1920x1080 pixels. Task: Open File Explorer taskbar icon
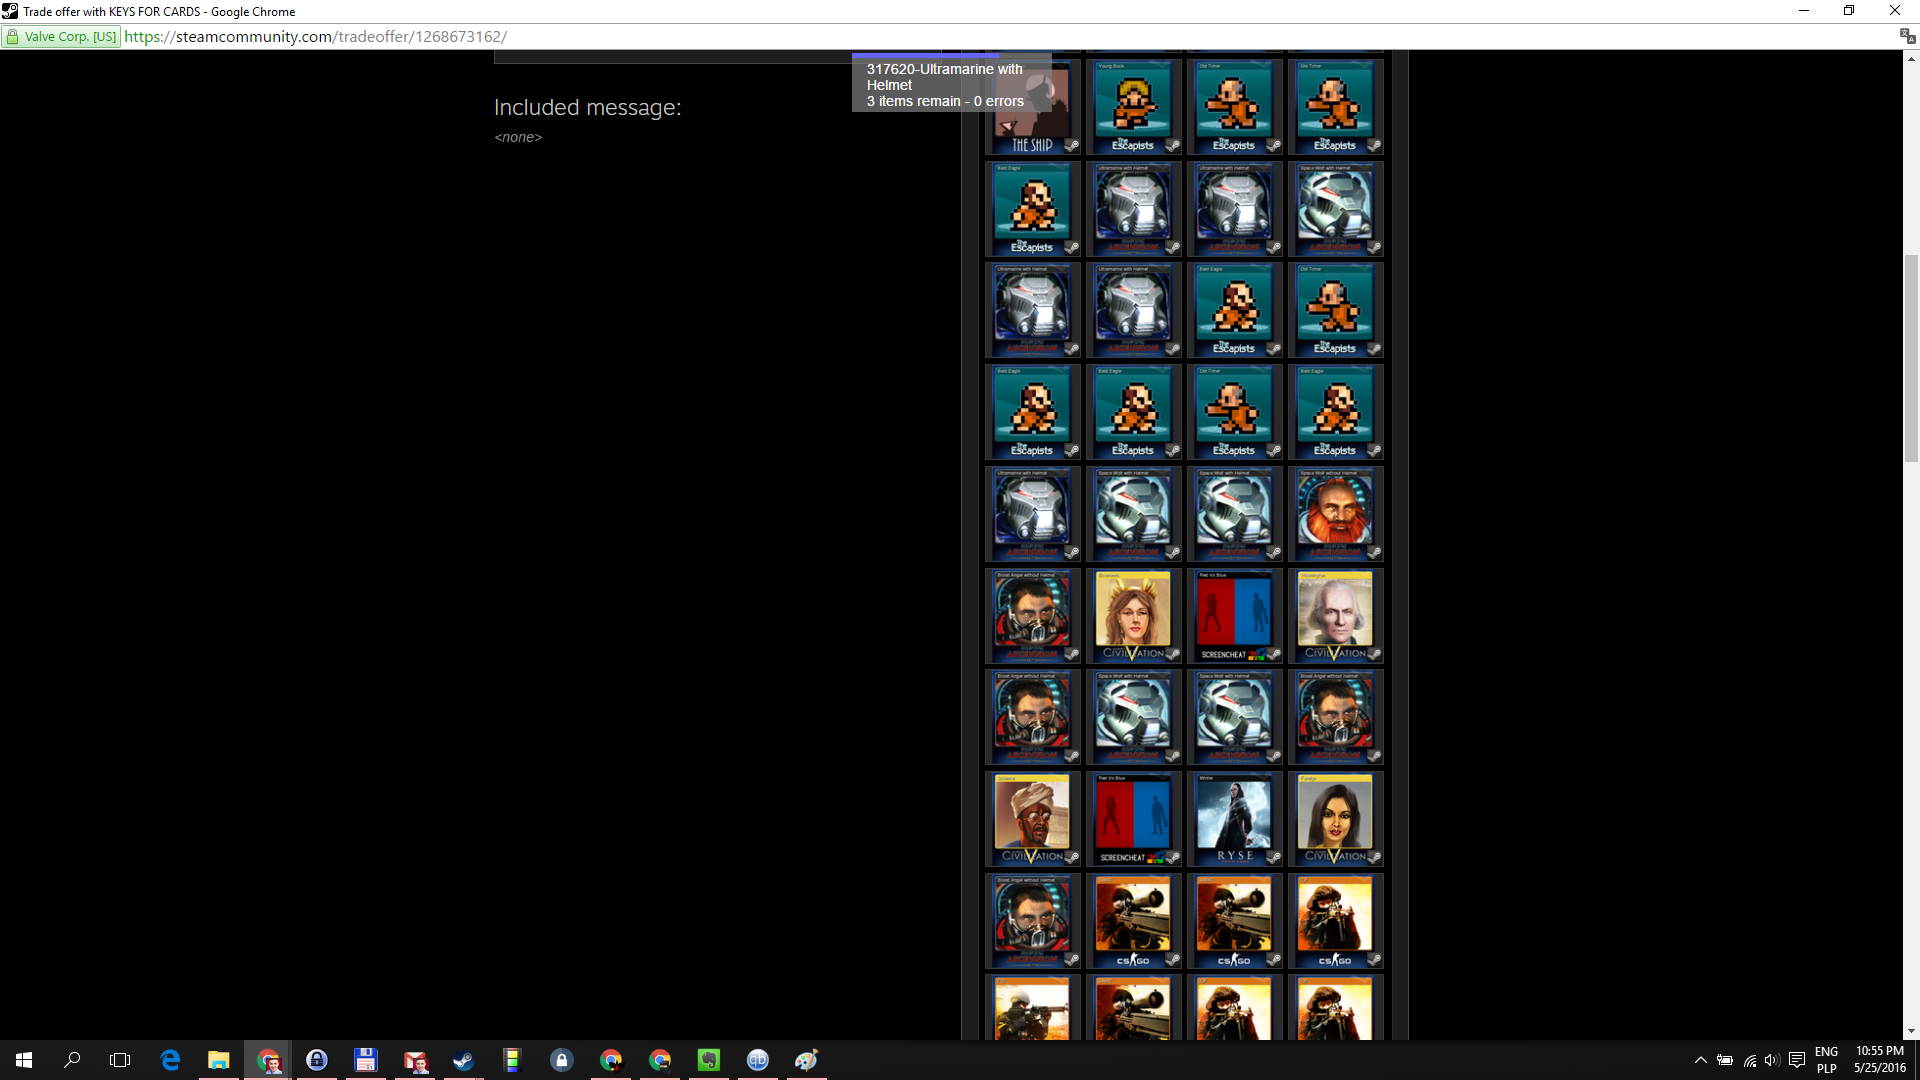coord(218,1060)
